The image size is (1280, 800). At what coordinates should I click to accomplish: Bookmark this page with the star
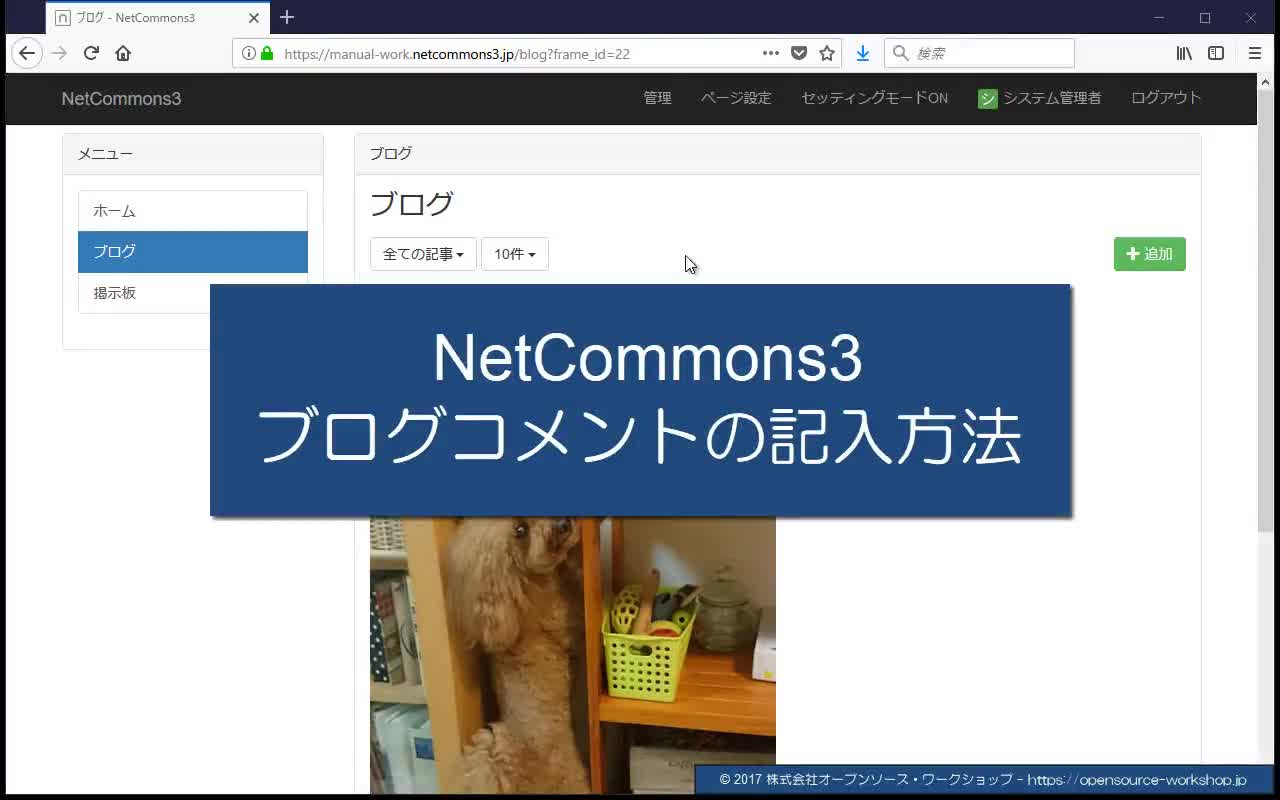point(827,53)
